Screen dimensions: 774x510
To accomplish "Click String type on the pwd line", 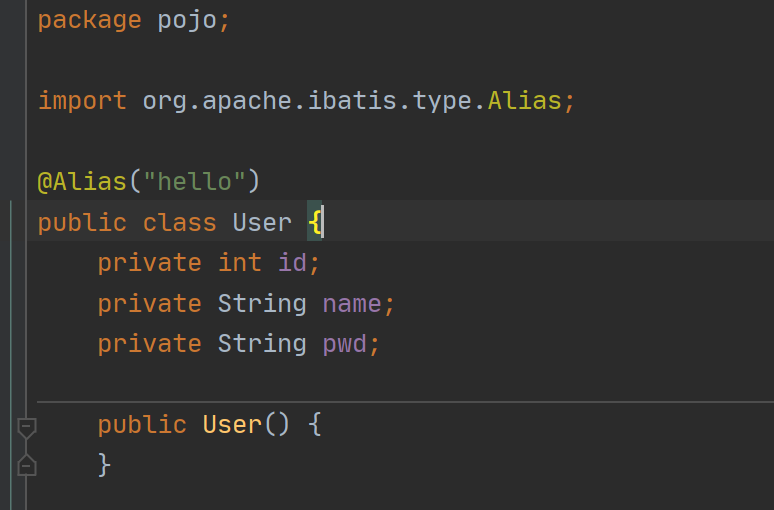I will tap(262, 344).
